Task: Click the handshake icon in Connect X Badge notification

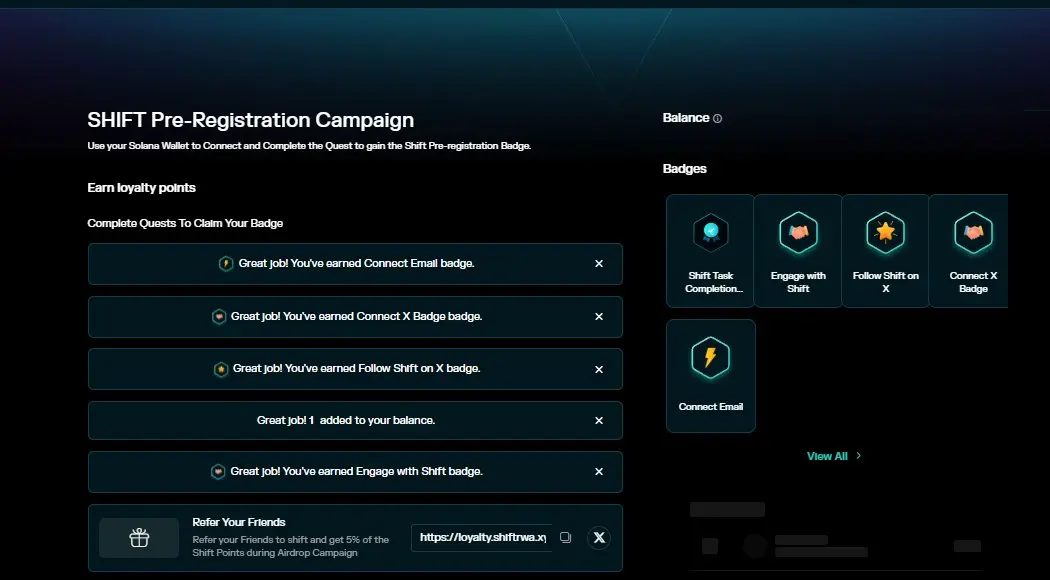Action: click(219, 316)
